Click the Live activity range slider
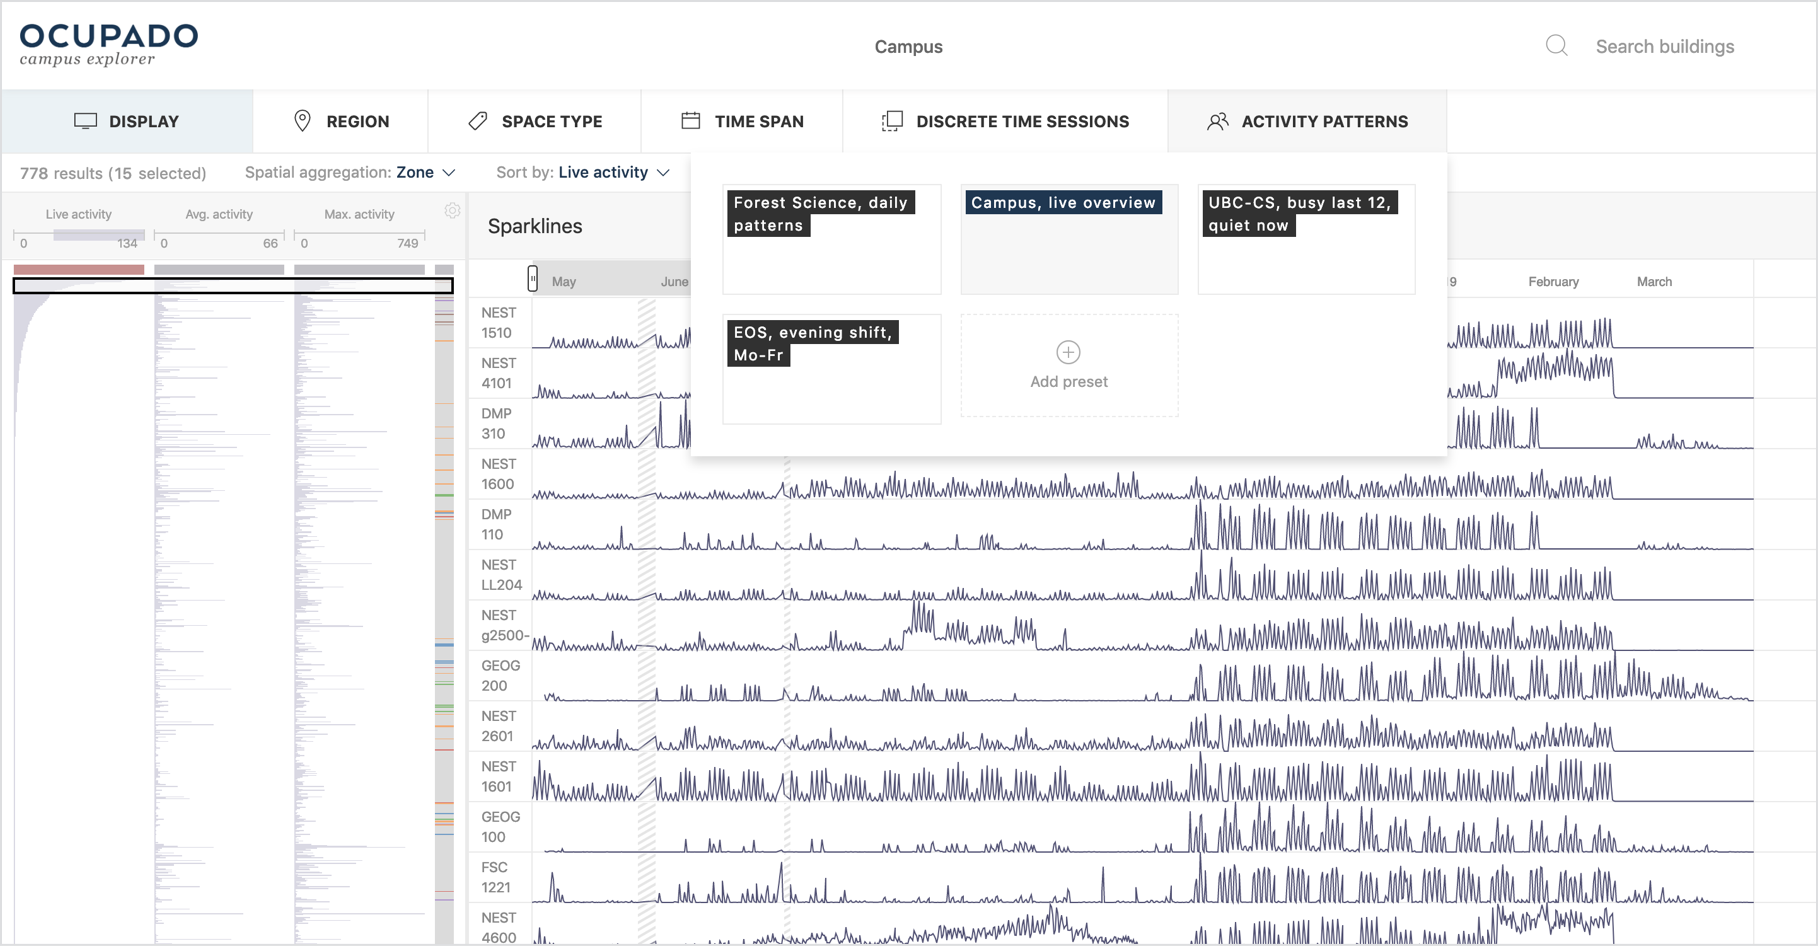 click(80, 235)
